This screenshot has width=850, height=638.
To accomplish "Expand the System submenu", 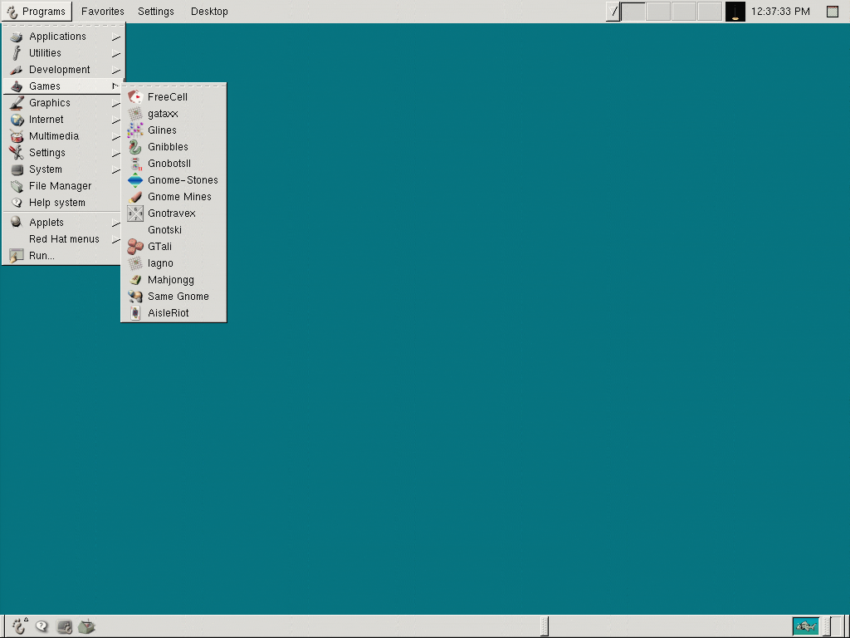I will [63, 170].
